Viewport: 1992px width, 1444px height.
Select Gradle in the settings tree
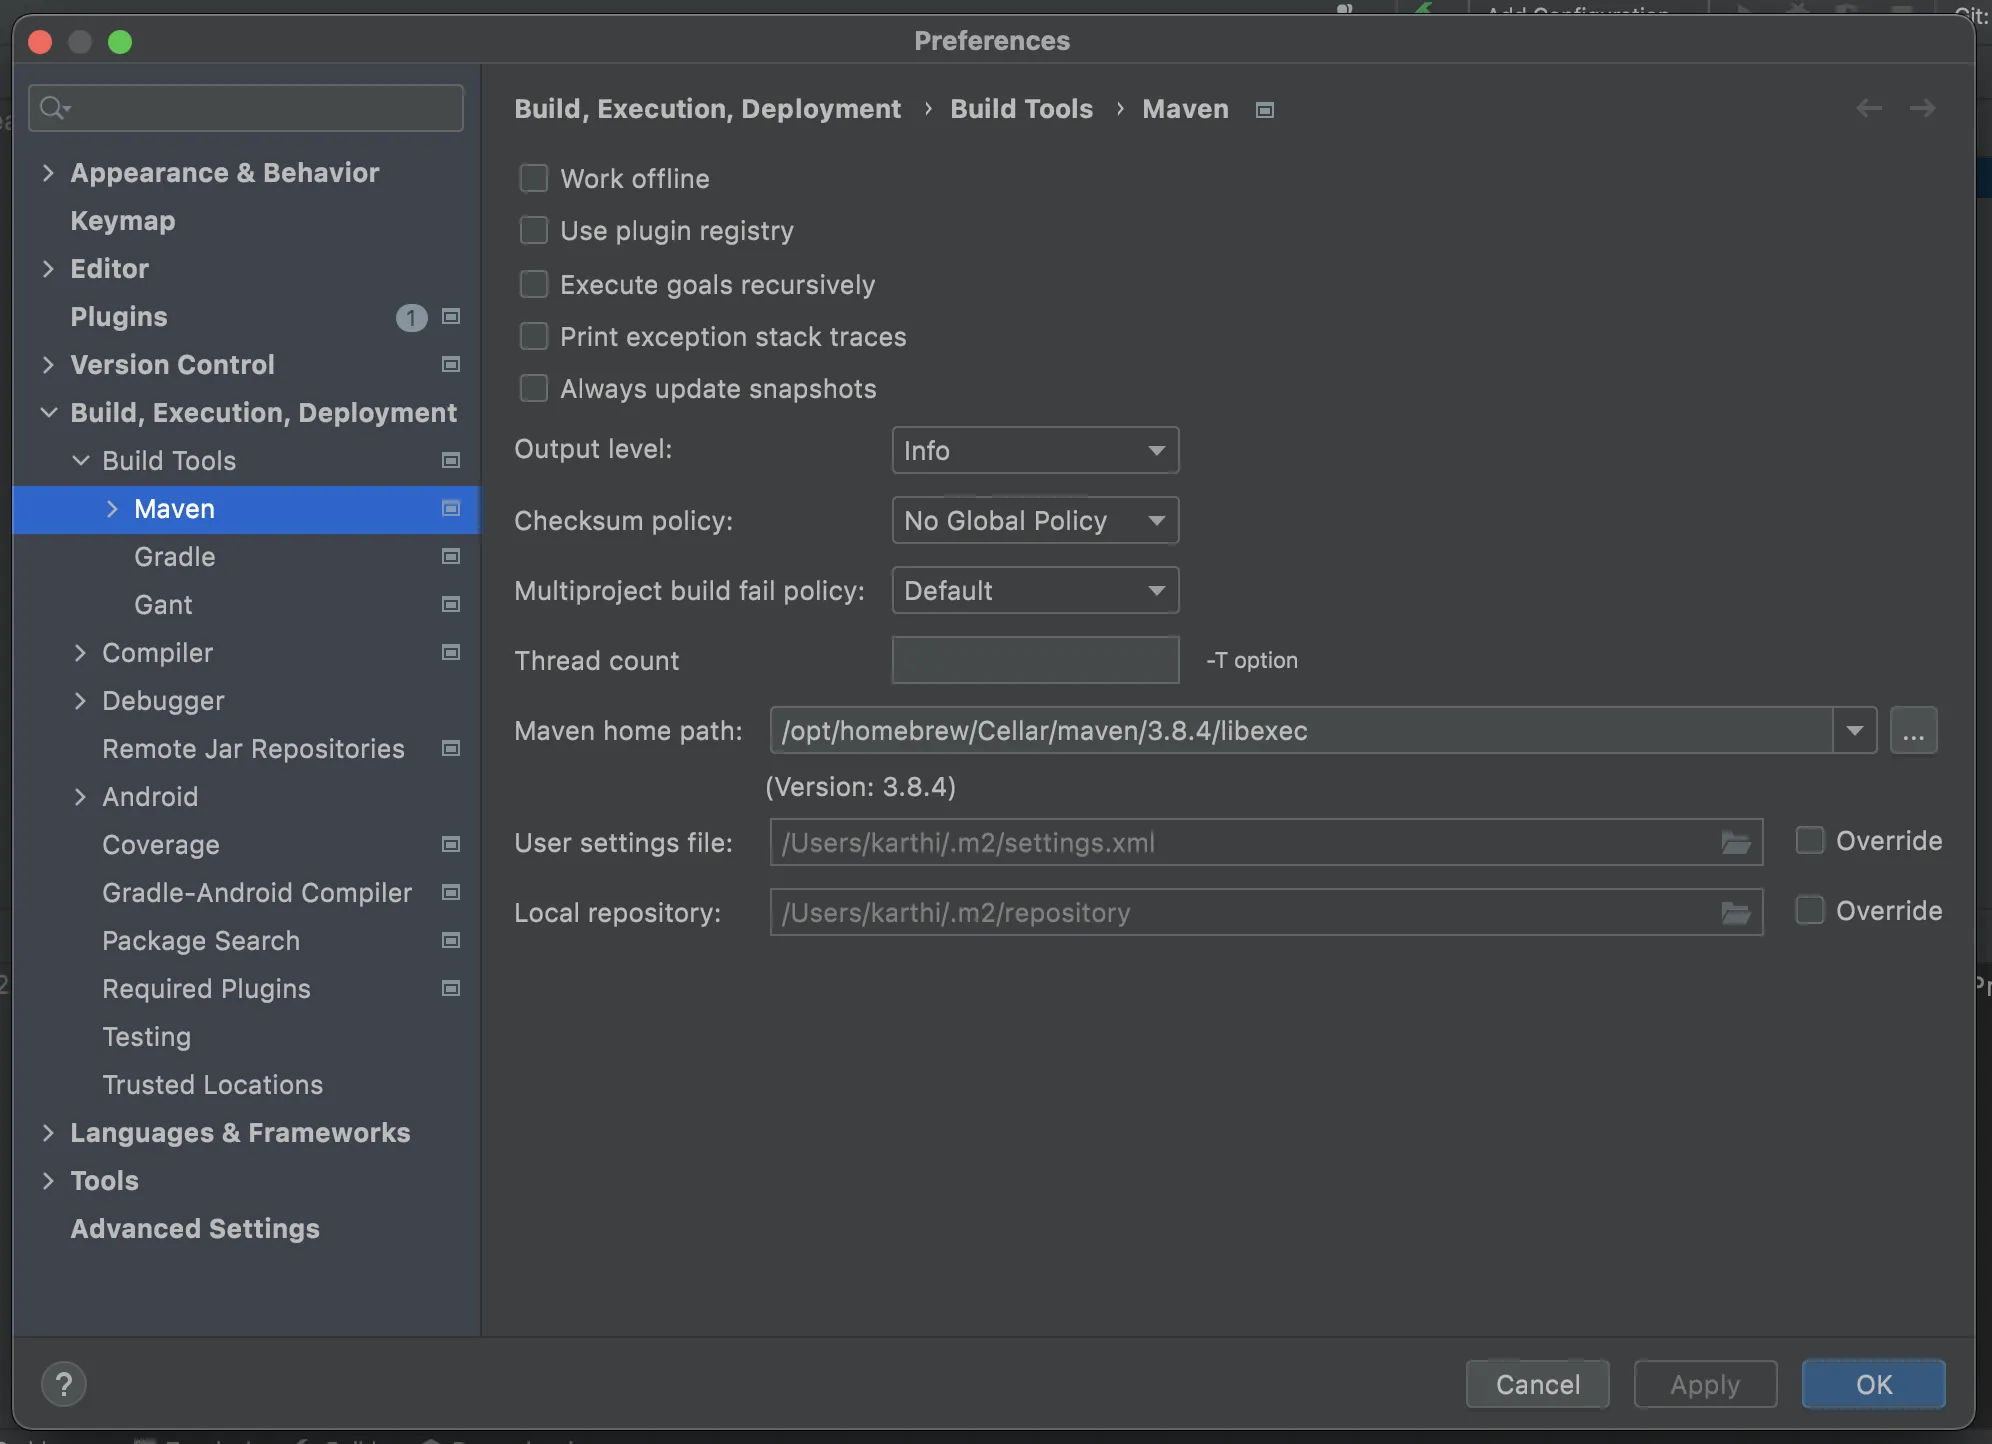click(x=175, y=557)
